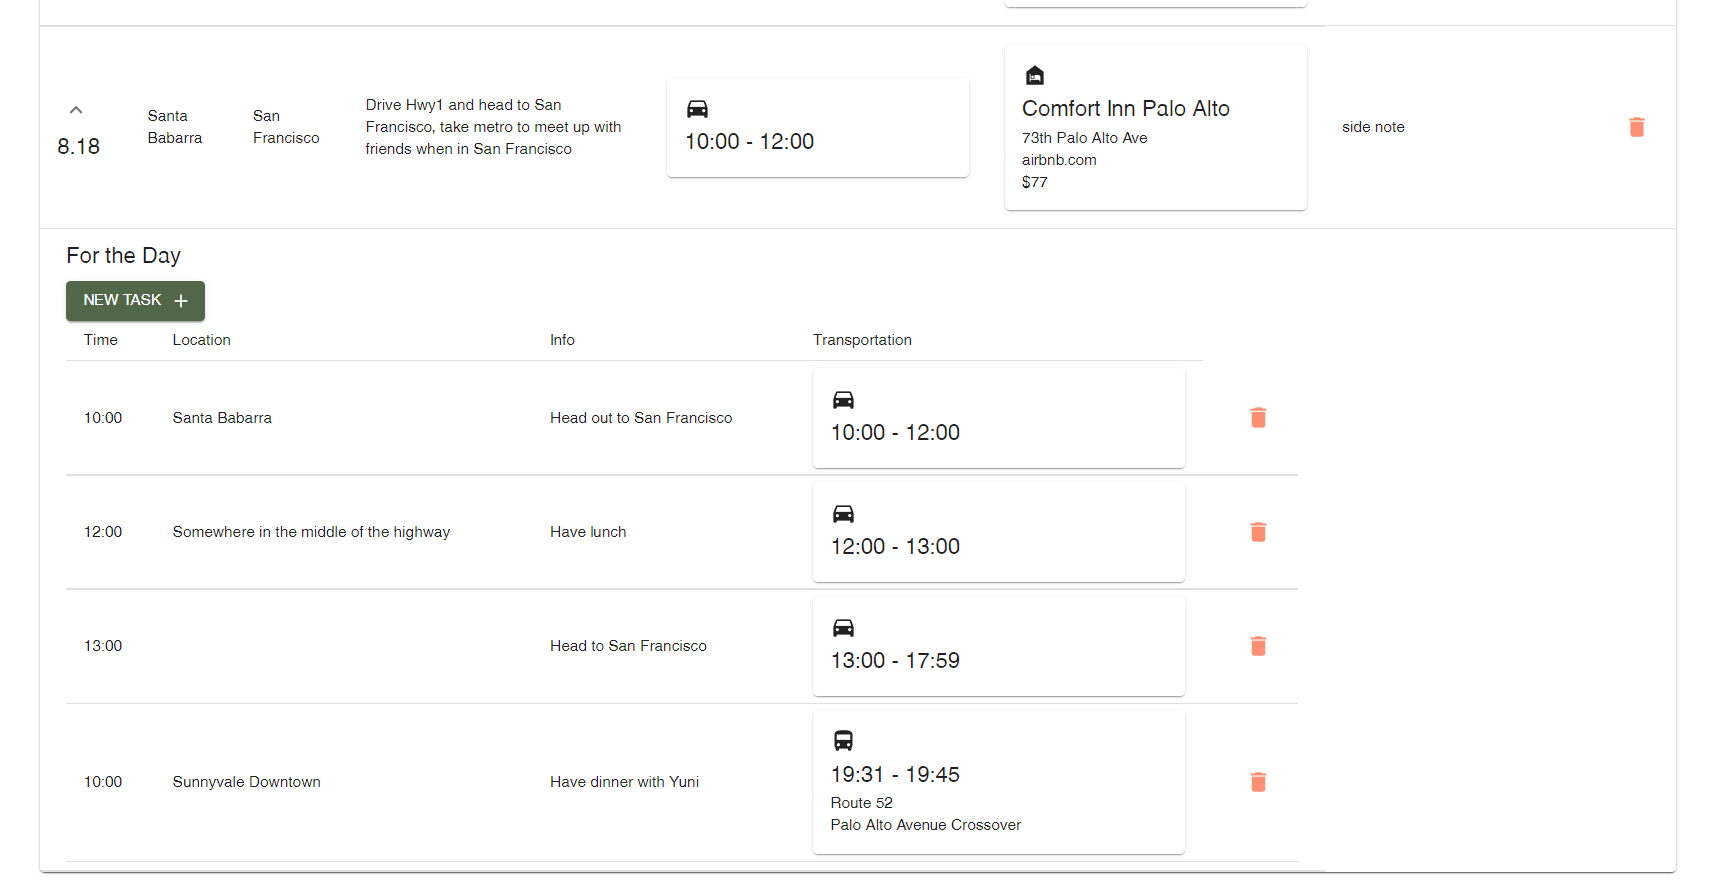Click car icon in 13:00 - 17:59 card
Image resolution: width=1736 pixels, height=889 pixels.
pyautogui.click(x=843, y=628)
